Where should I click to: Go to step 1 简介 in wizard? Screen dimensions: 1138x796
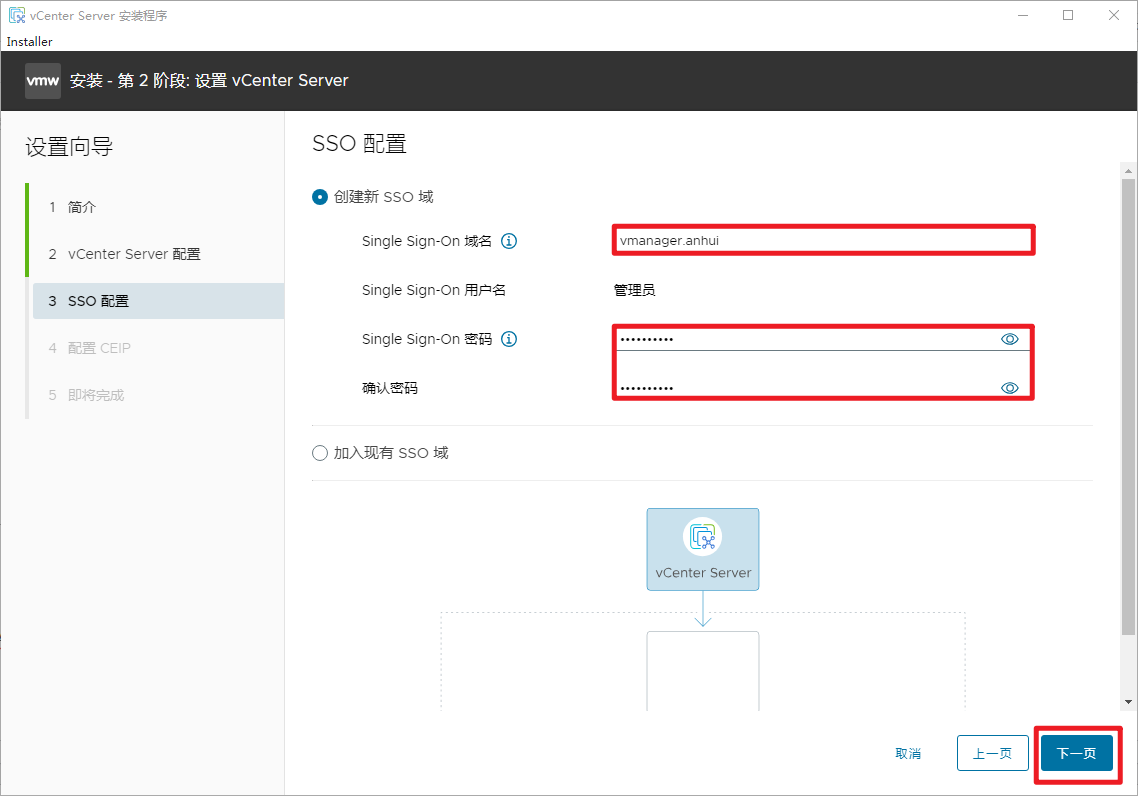82,207
